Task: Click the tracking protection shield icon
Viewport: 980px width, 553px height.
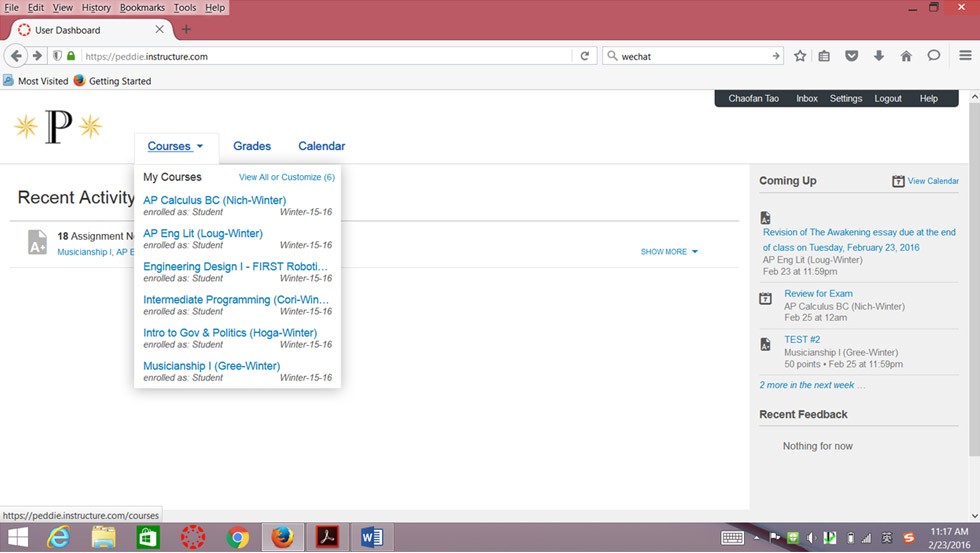Action: click(x=57, y=56)
